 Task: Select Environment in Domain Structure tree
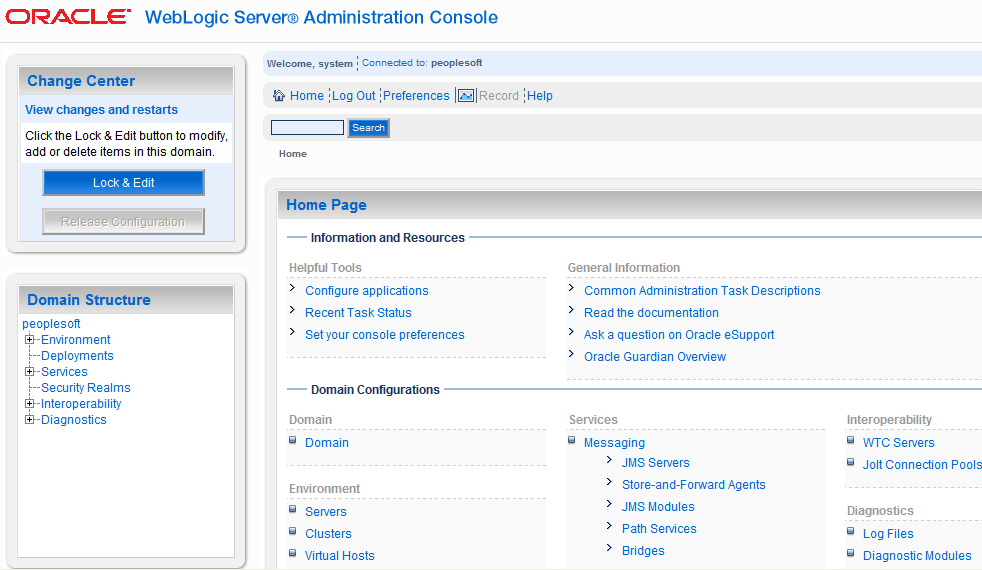pyautogui.click(x=76, y=339)
